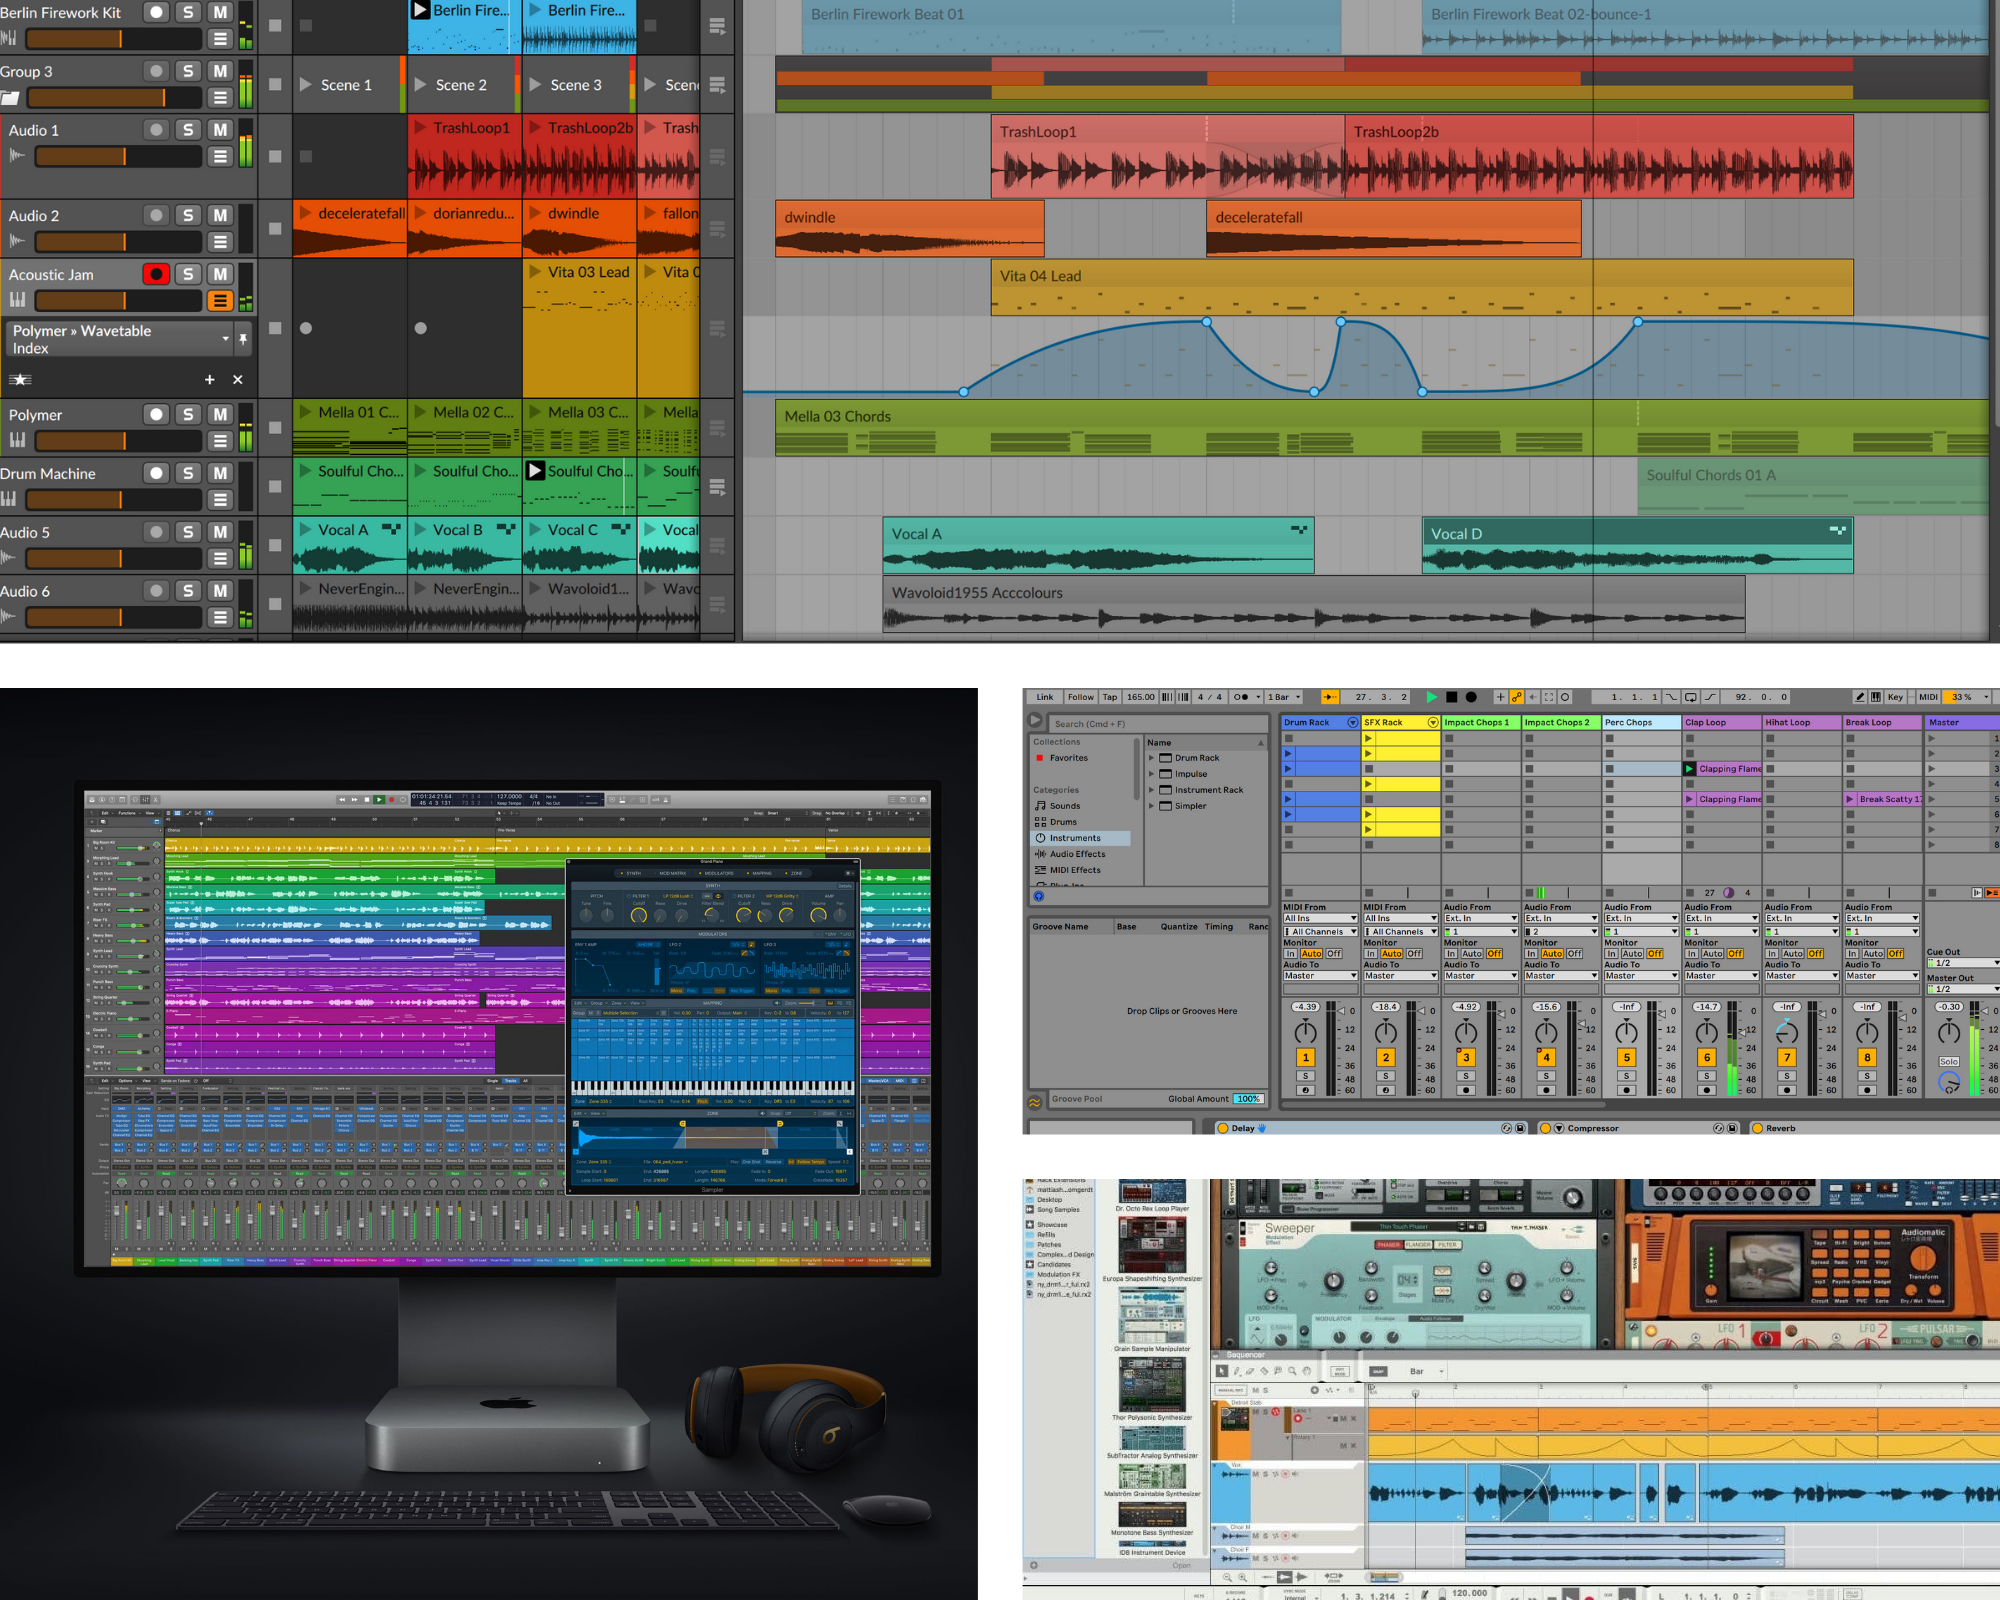Click the Ableton play button

click(1431, 697)
